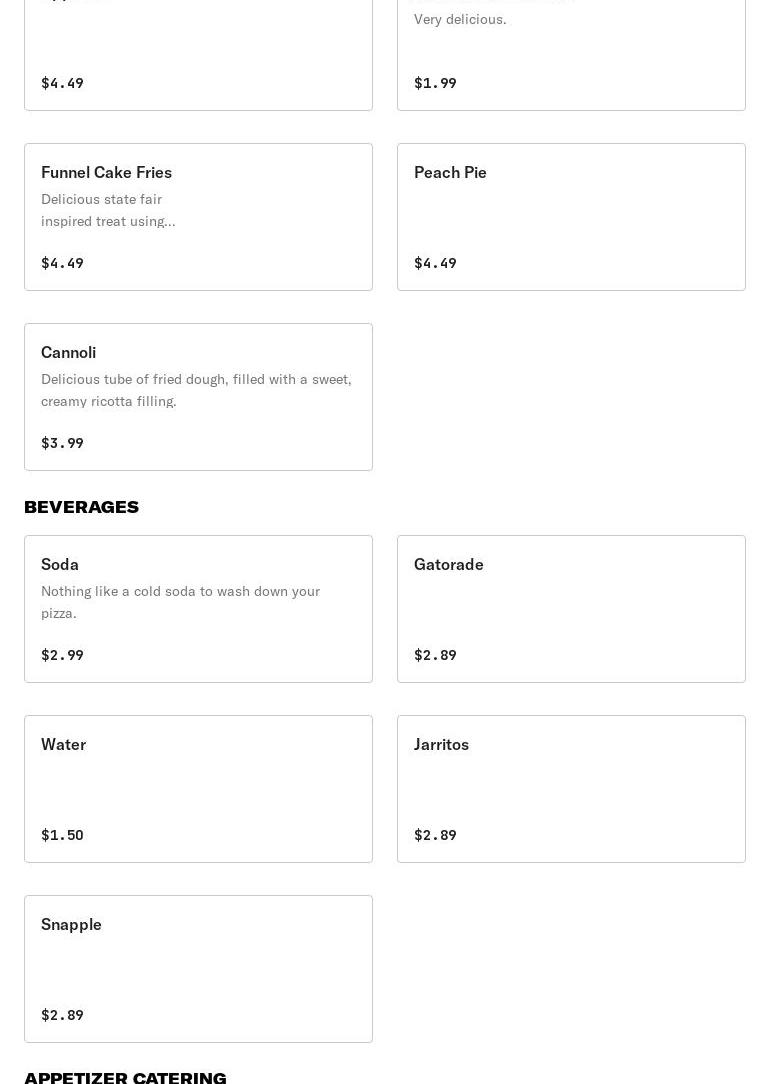
Task: Click the $2.99 Soda price
Action: pyautogui.click(x=62, y=655)
